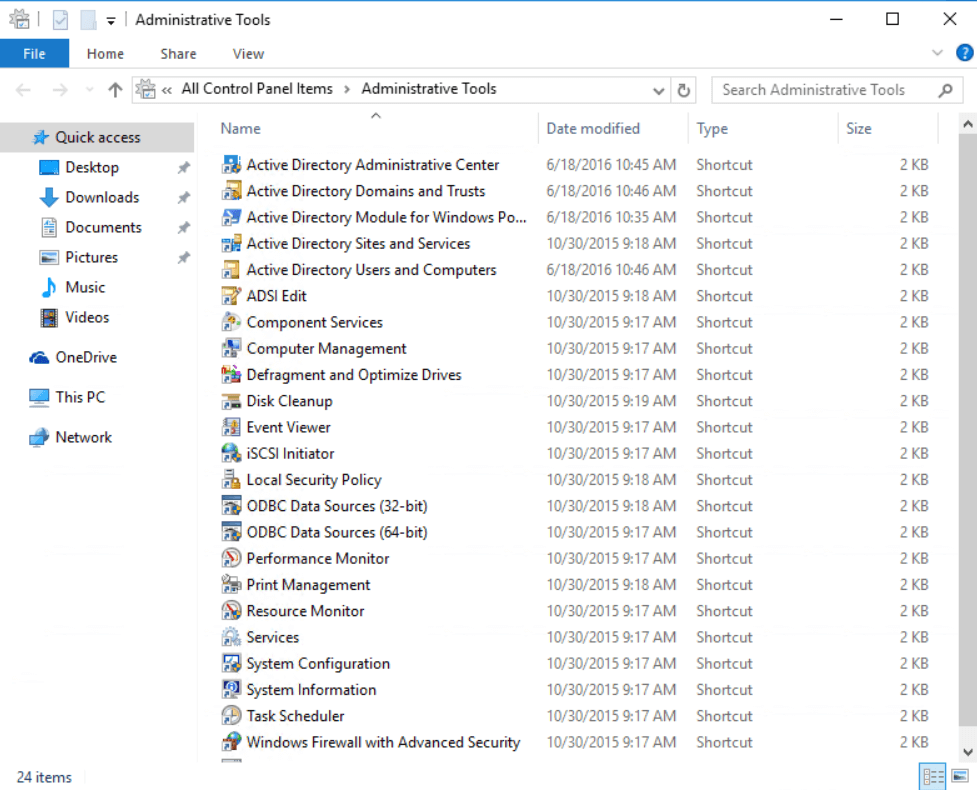Switch to large thumbnails view

coord(960,776)
